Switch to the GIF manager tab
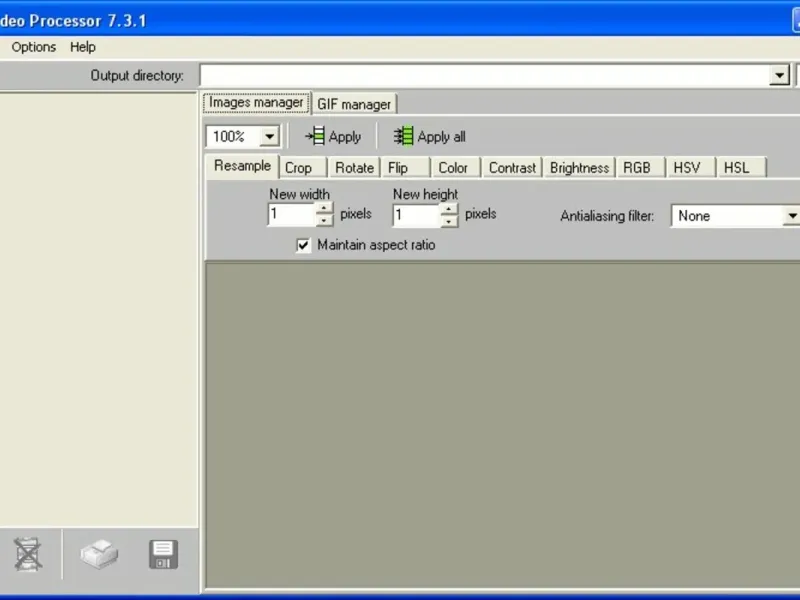 point(354,105)
